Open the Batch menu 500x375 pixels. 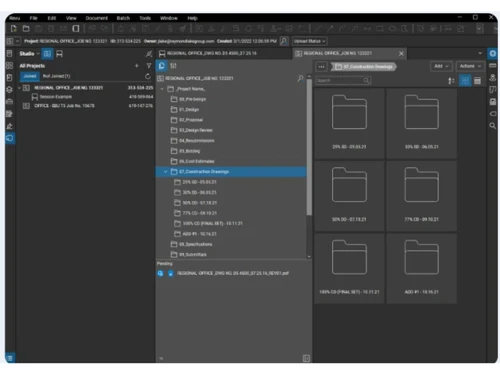pos(123,18)
